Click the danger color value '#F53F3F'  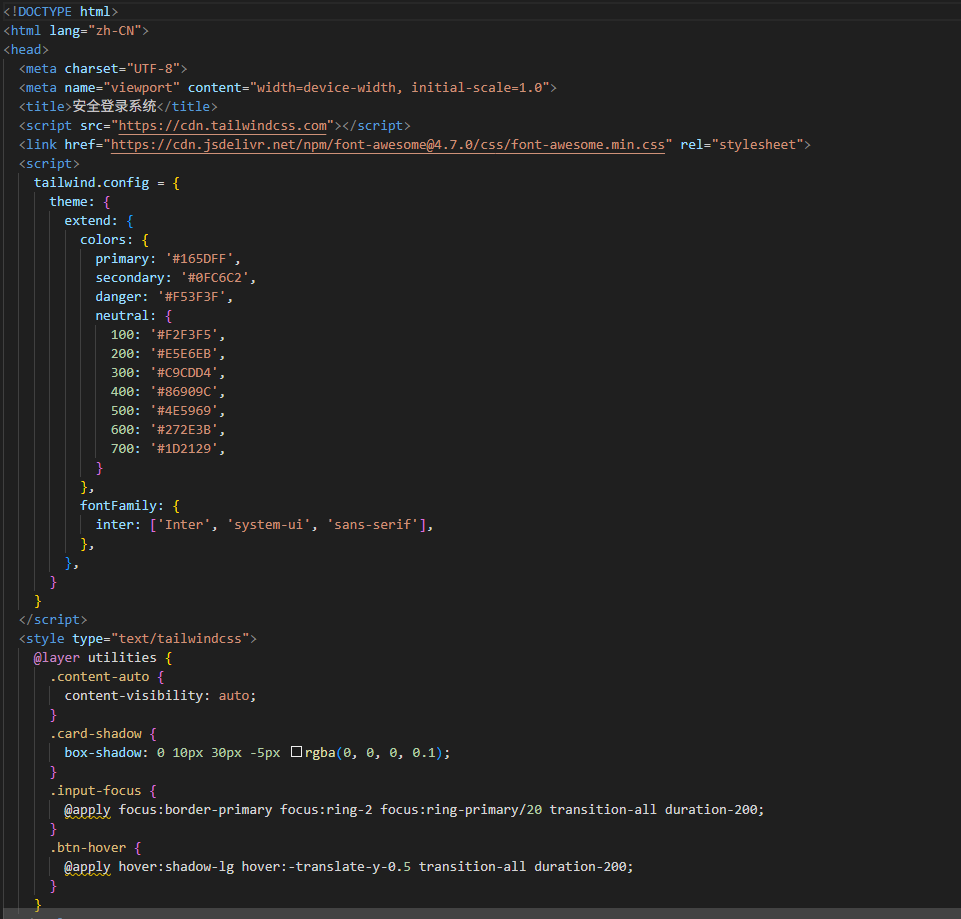(x=192, y=297)
